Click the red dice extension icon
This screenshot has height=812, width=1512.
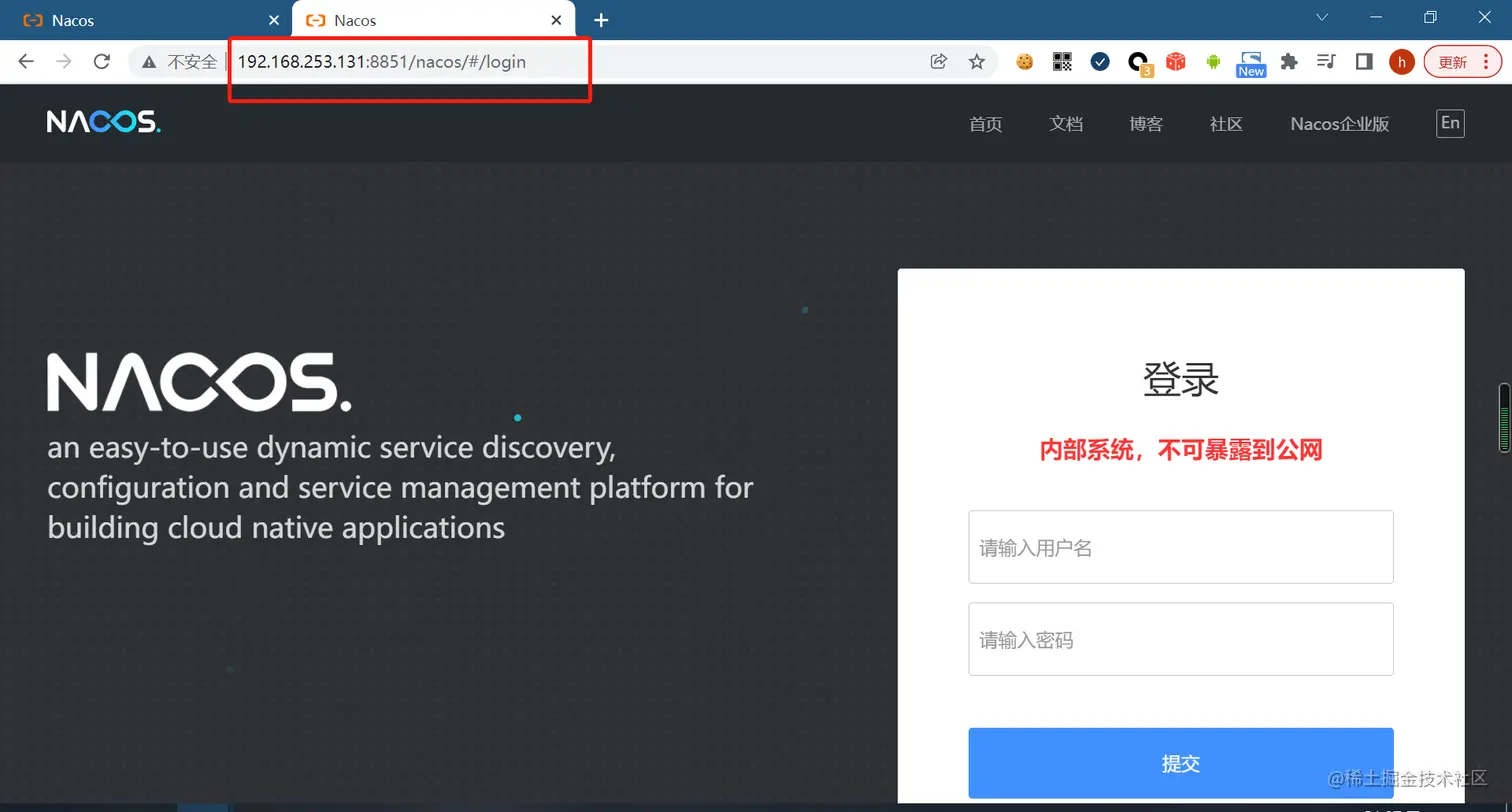pyautogui.click(x=1176, y=62)
